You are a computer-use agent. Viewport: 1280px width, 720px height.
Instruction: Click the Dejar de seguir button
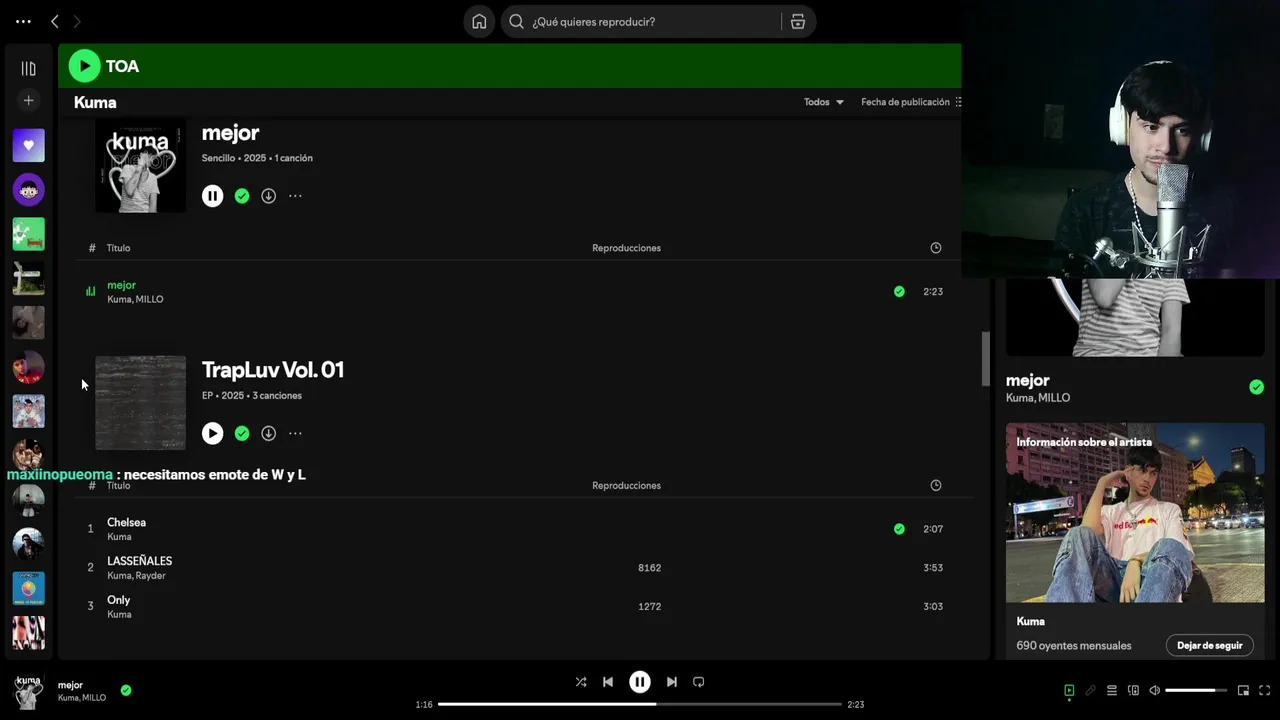click(x=1209, y=646)
